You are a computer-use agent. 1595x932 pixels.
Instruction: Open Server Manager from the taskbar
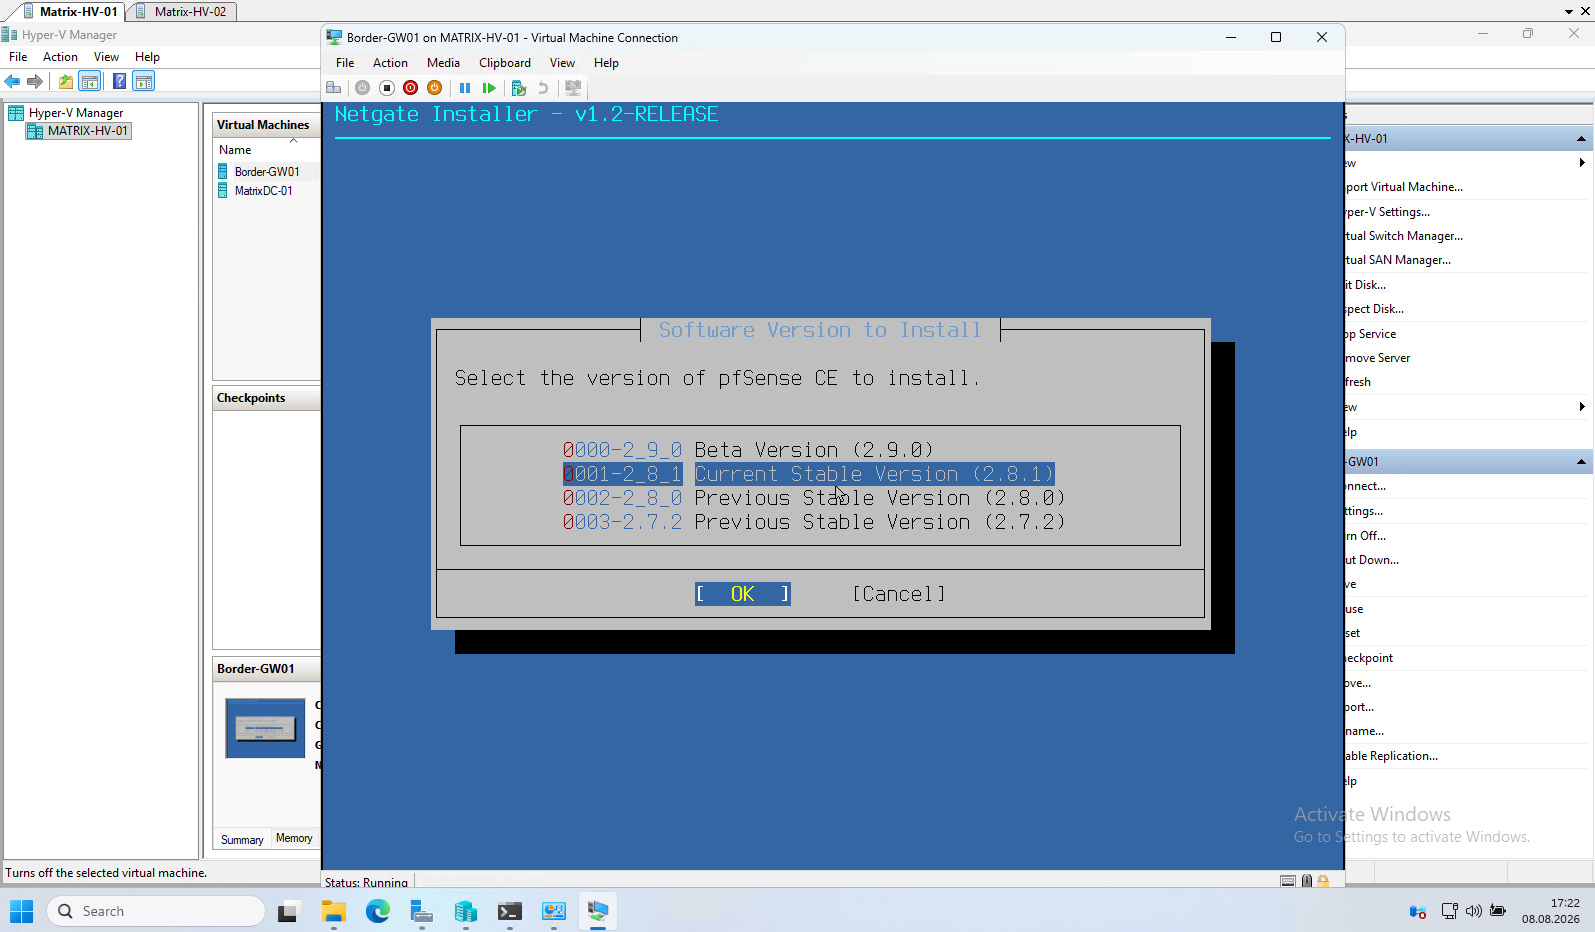[421, 911]
